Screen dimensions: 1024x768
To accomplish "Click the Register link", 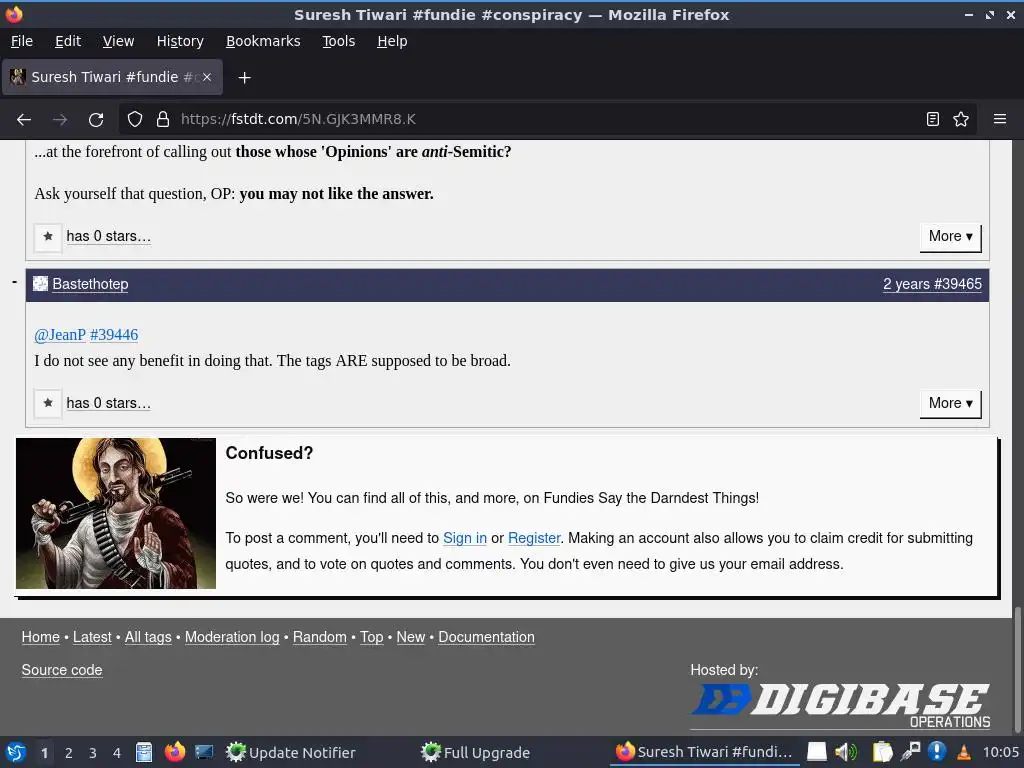I will 534,538.
